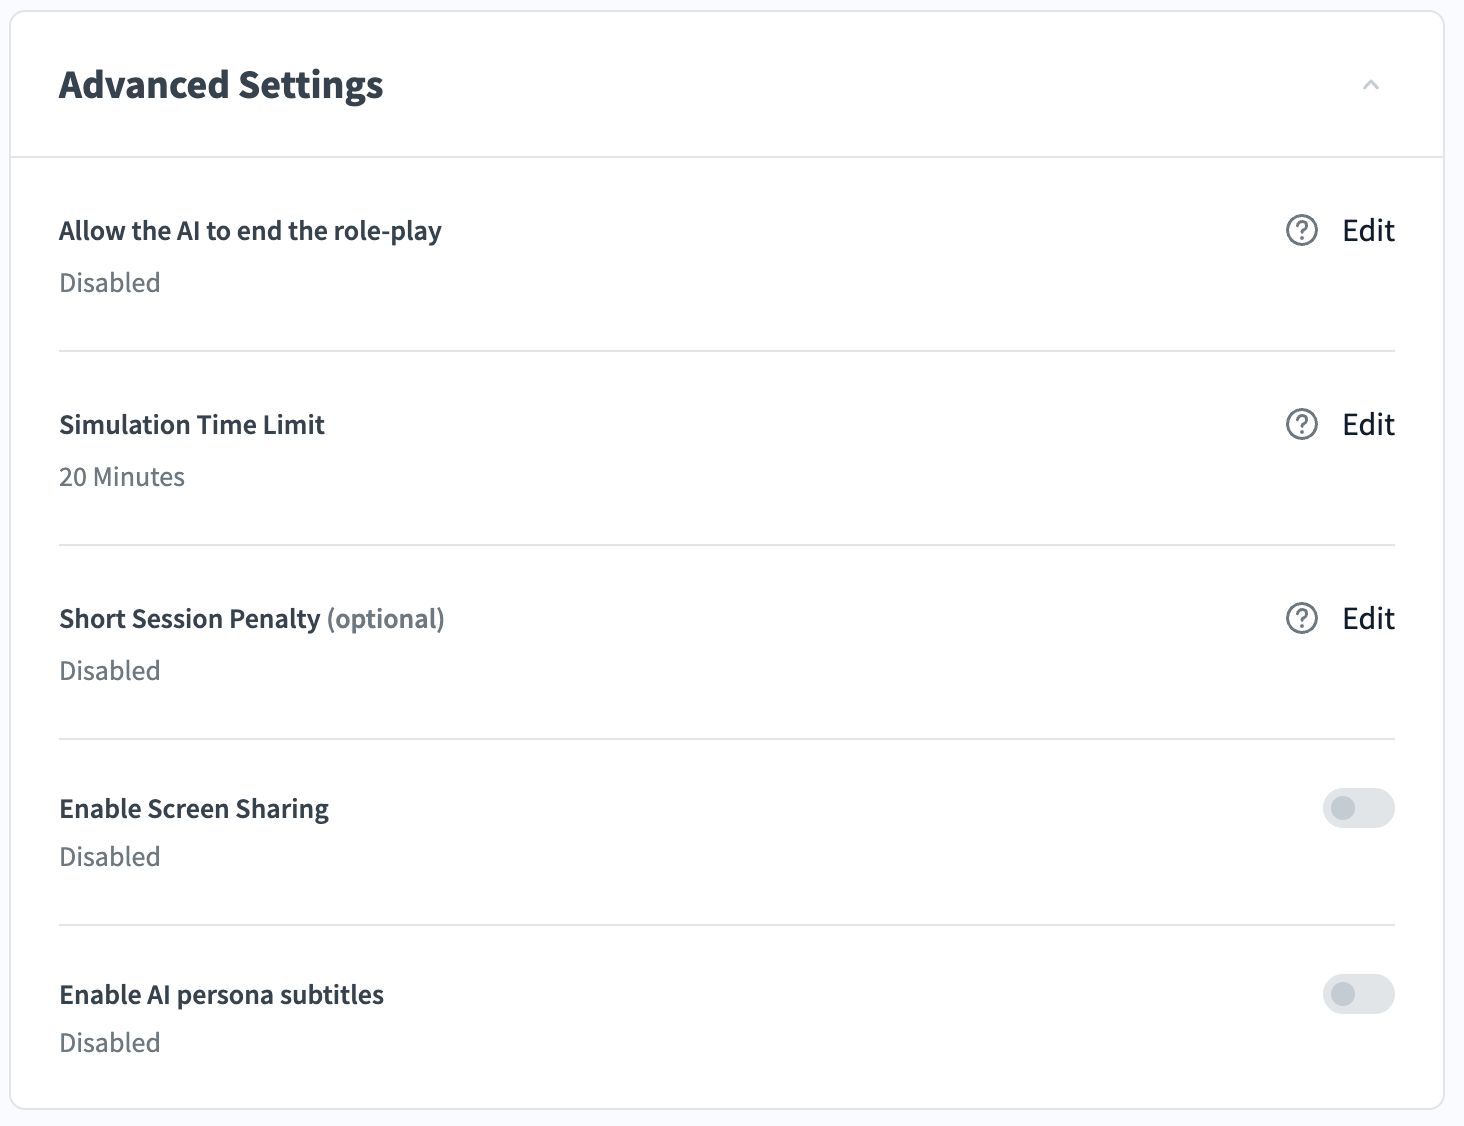
Task: Click Disabled status under Enable Screen Sharing
Action: tap(110, 857)
